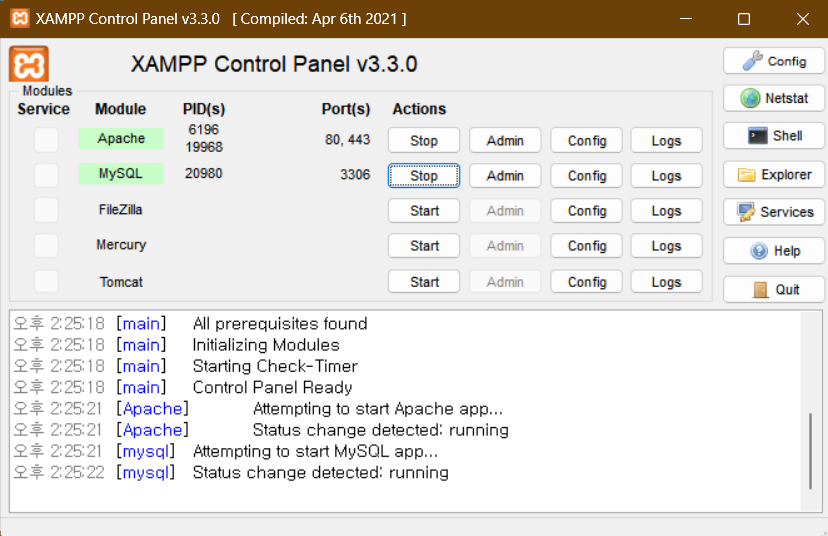
Task: Open the Tomcat Logs menu
Action: 666,281
